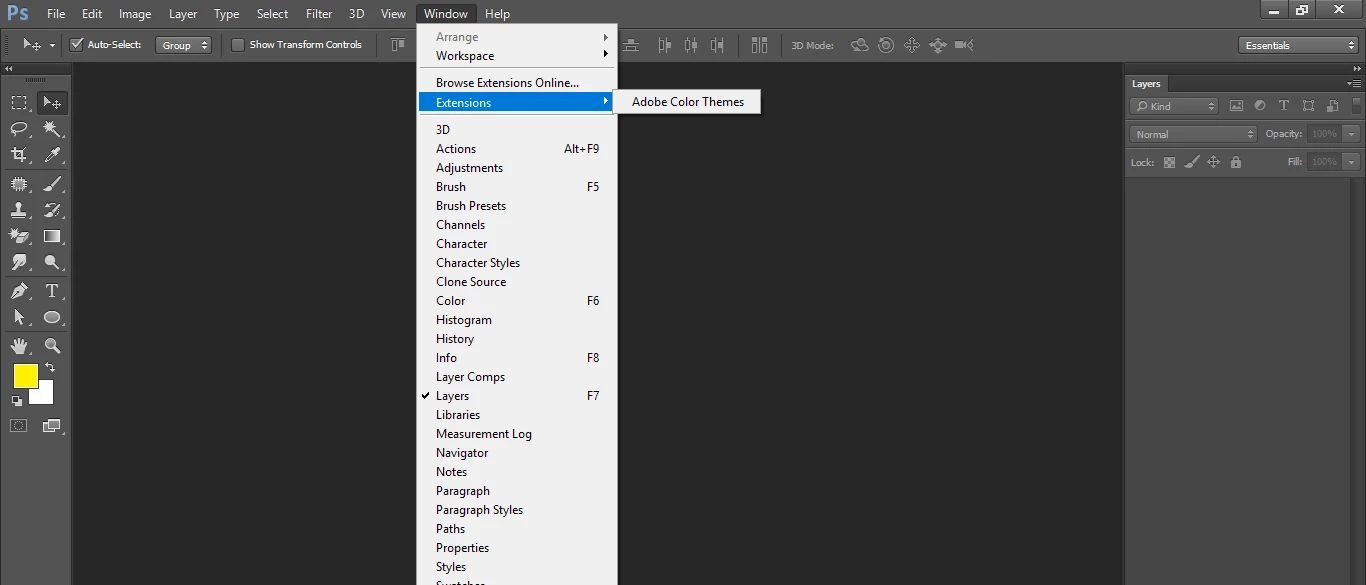Click 3D Mode pan object icon
The image size is (1366, 585).
tap(911, 45)
